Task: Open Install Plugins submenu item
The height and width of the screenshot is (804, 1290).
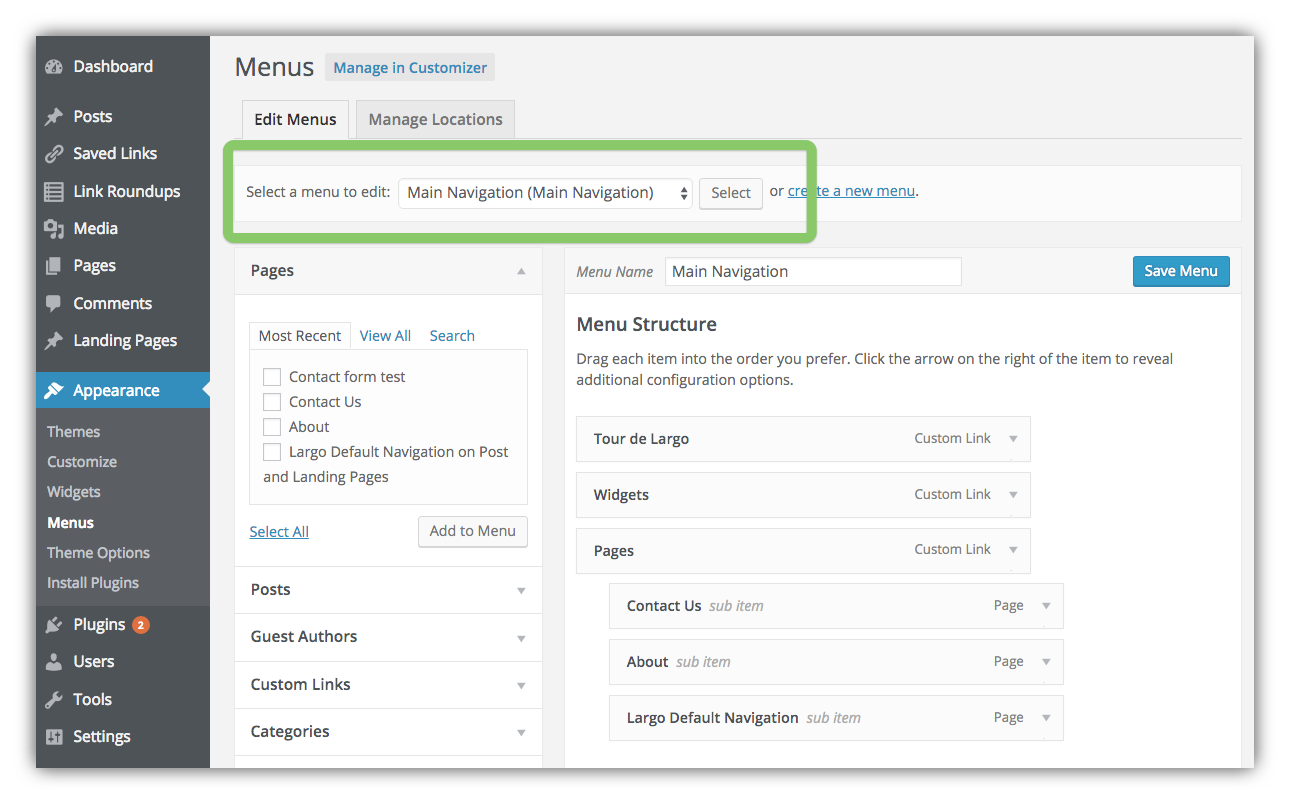Action: (93, 583)
